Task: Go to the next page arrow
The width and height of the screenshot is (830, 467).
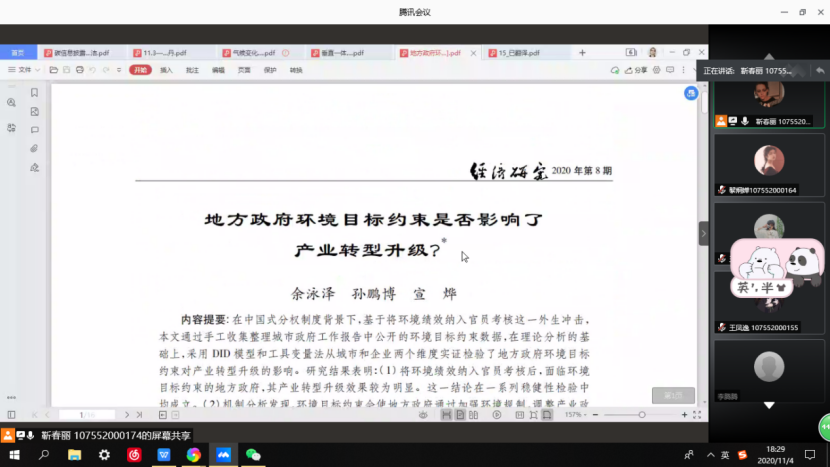Action: [x=127, y=415]
